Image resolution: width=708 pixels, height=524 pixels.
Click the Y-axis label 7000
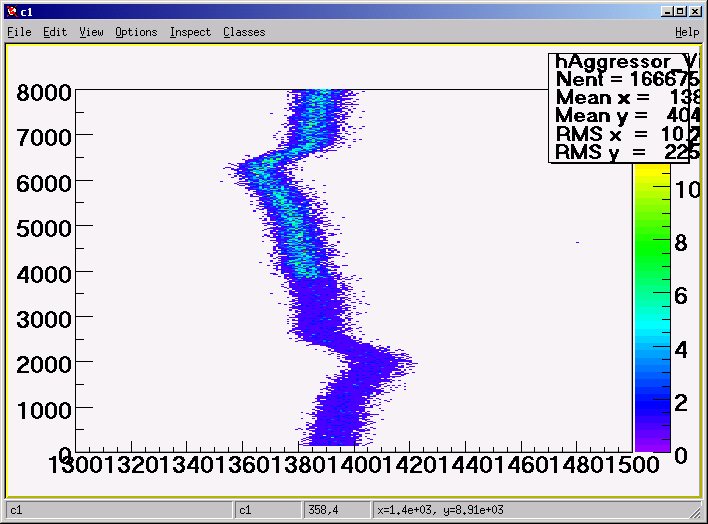[44, 137]
